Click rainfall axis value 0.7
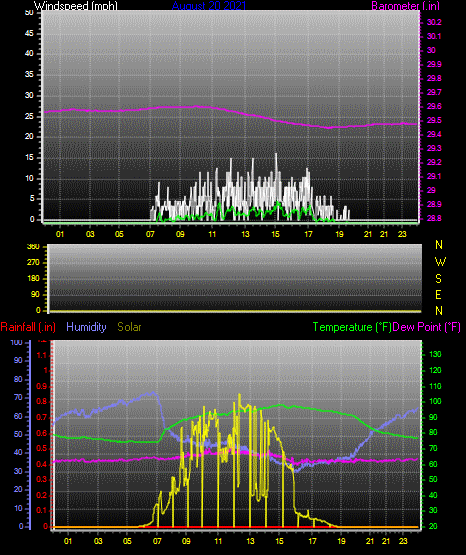 coord(42,417)
